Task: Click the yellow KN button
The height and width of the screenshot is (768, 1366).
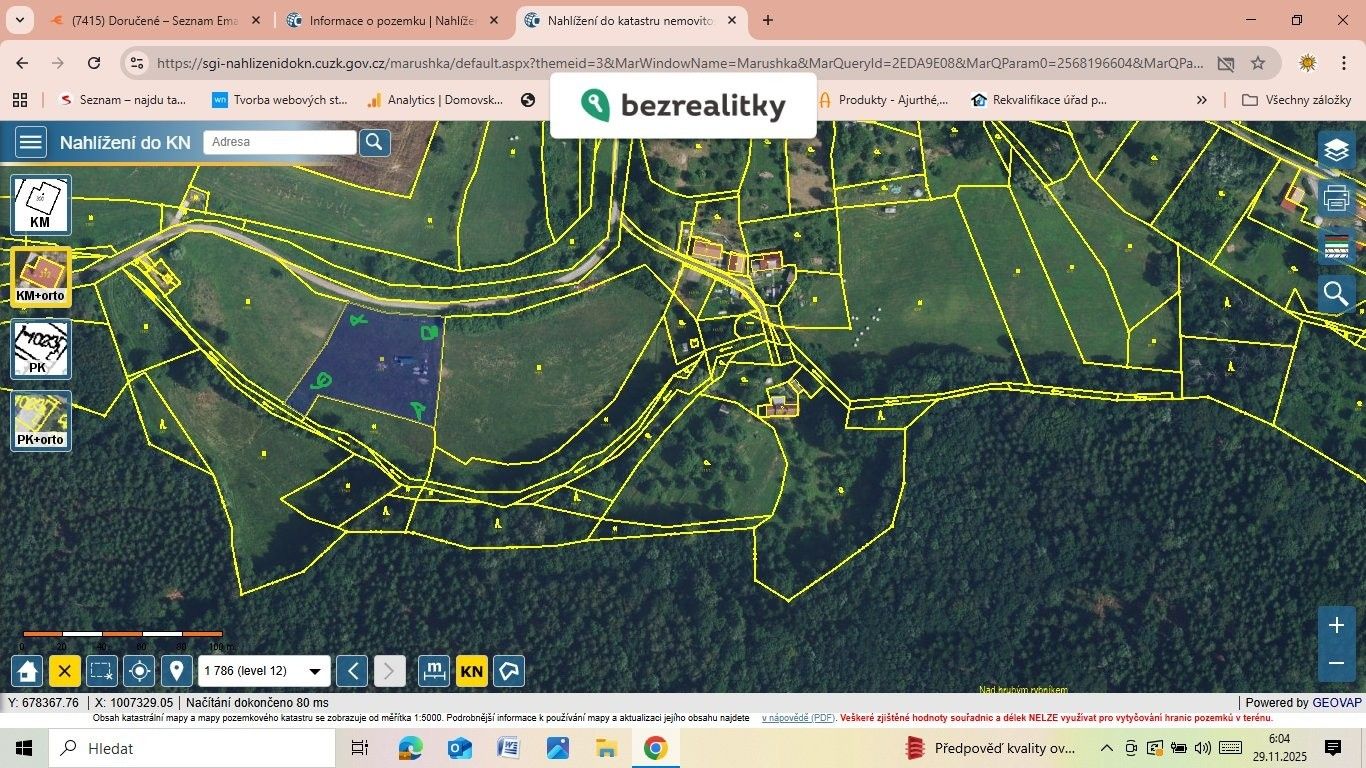Action: point(471,671)
